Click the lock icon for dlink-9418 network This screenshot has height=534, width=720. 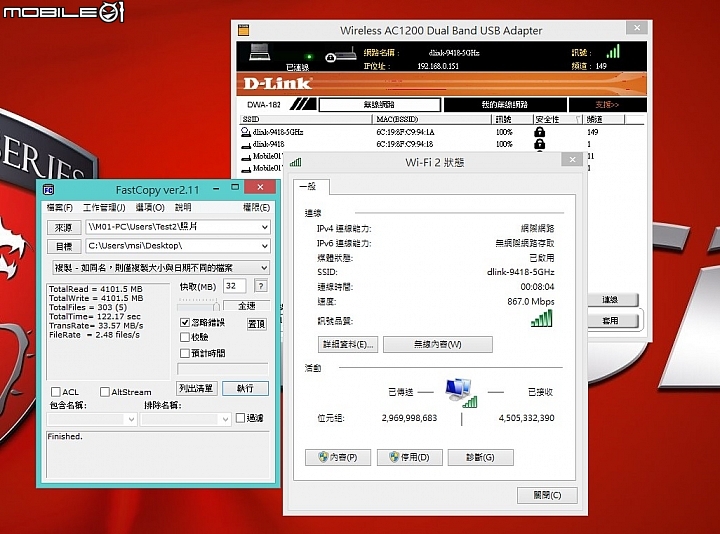coord(540,144)
